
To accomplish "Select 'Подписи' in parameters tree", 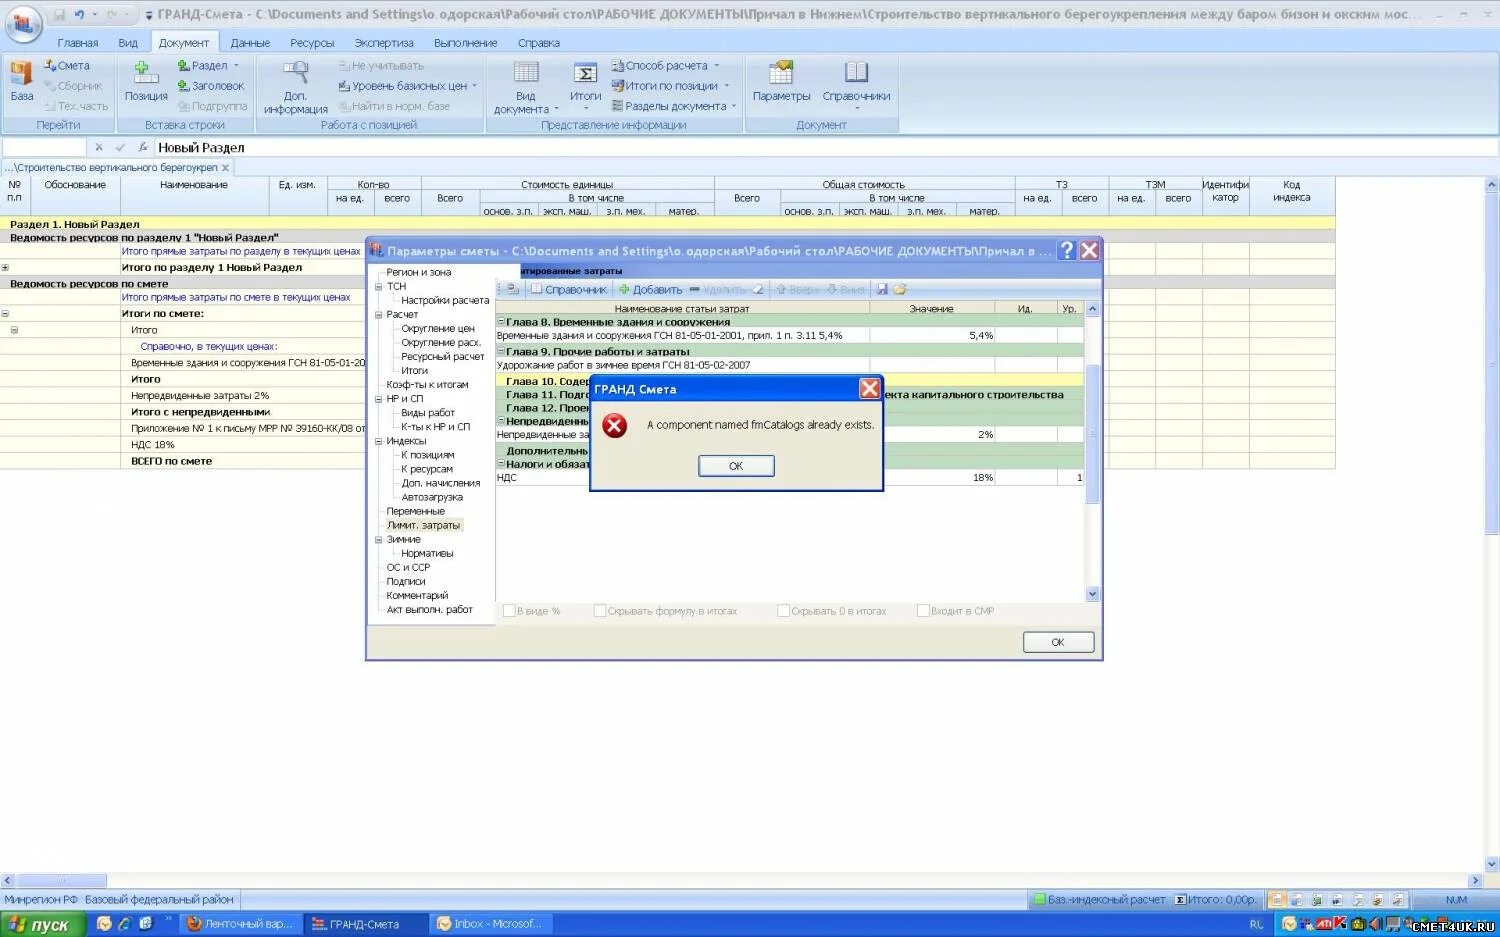I will 406,581.
